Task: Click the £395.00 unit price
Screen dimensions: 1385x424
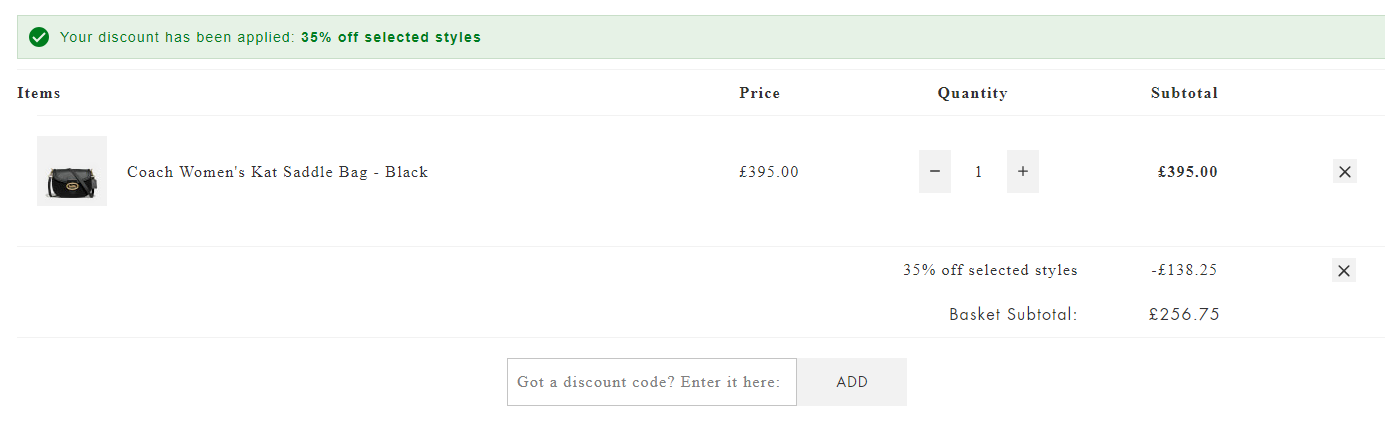Action: [769, 172]
